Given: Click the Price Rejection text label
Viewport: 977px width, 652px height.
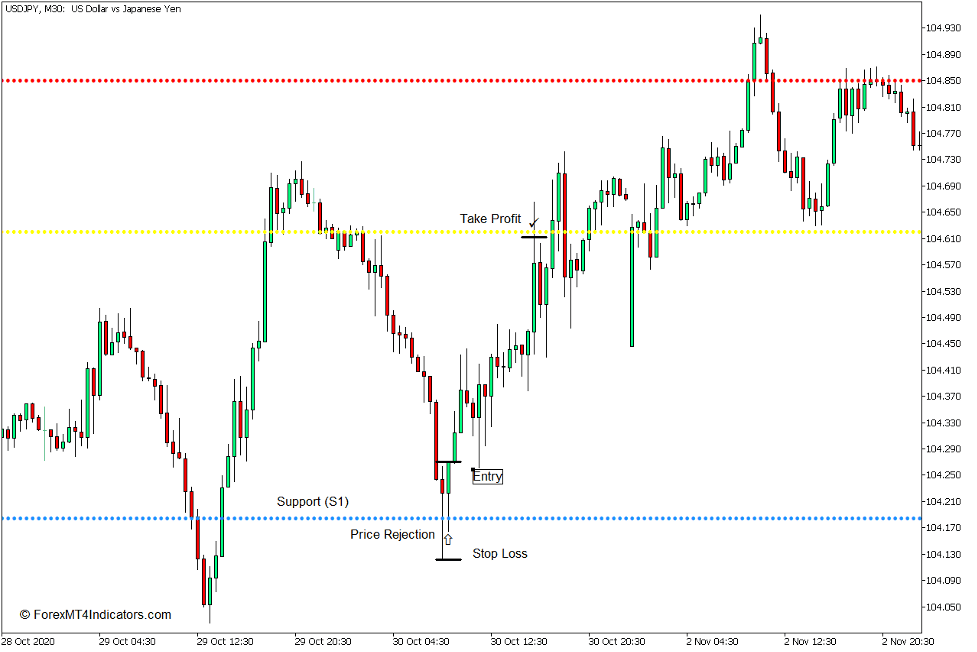Looking at the screenshot, I should tap(391, 536).
